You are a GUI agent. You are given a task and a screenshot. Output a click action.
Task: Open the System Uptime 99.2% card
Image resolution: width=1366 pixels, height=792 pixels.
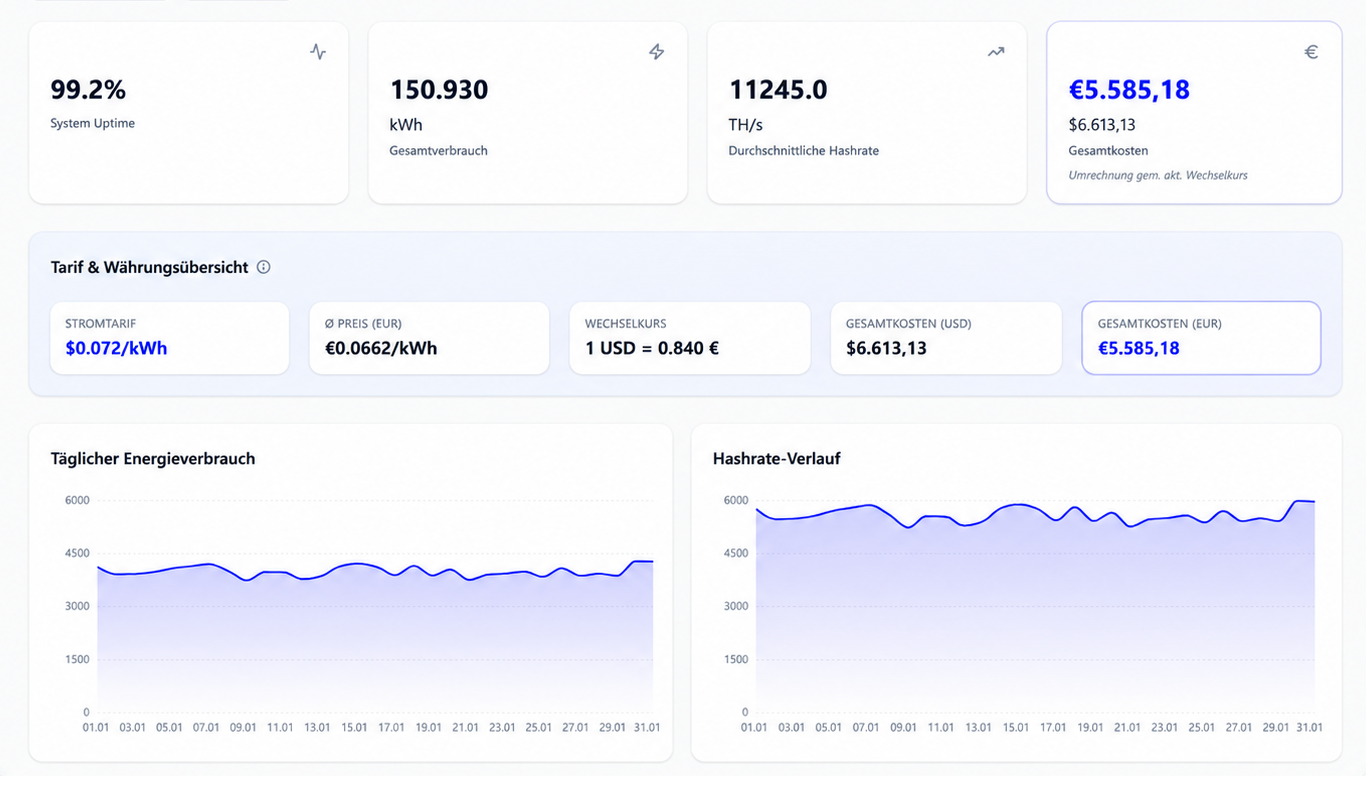(x=189, y=113)
